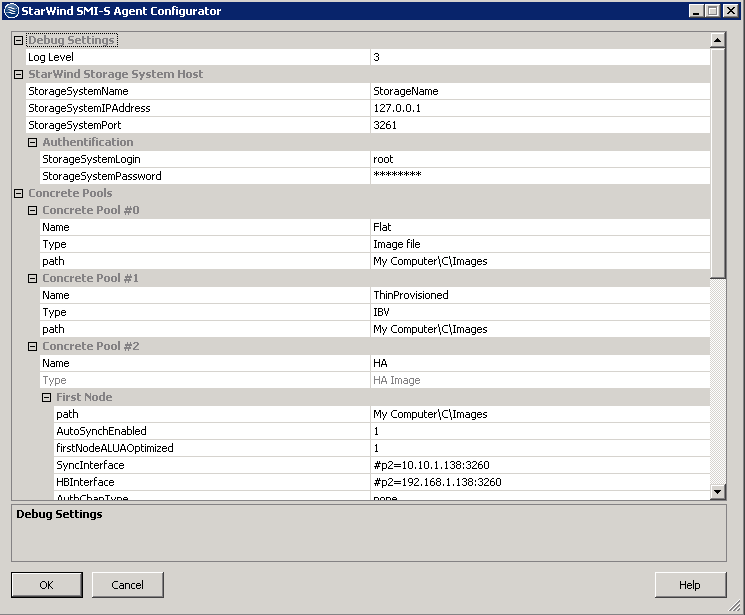Edit HBInterface value #p2=192.168.1.138:3260
745x615 pixels.
click(540, 482)
